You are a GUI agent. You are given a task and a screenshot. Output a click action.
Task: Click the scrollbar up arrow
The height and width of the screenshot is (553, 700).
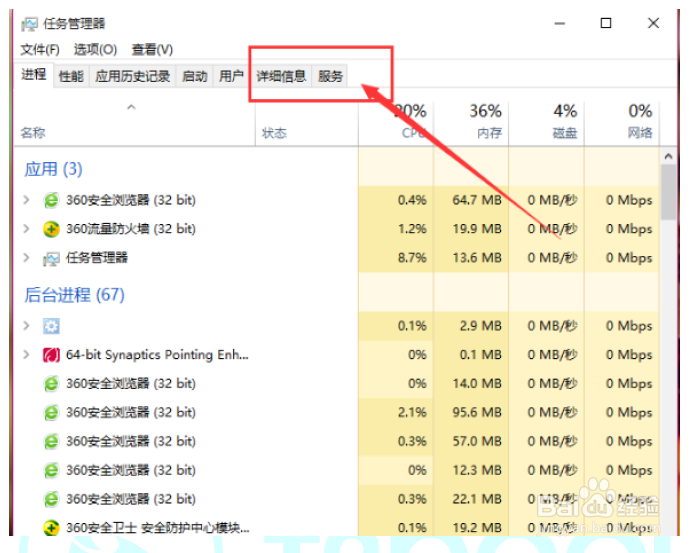click(x=668, y=156)
